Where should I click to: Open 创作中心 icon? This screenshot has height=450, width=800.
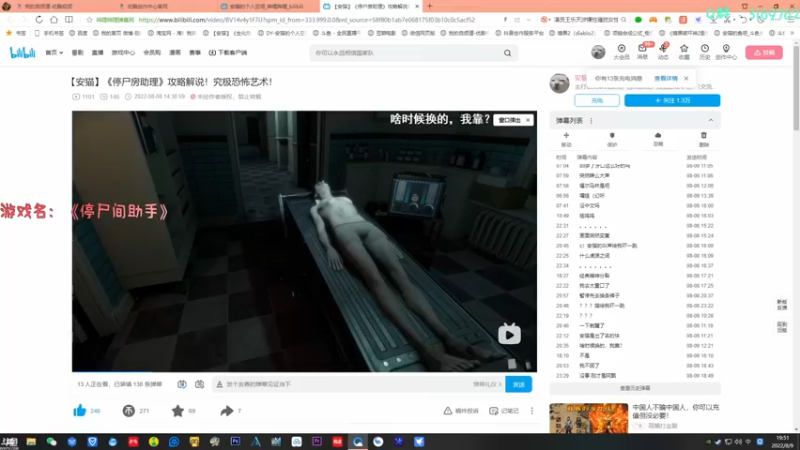pyautogui.click(x=726, y=52)
